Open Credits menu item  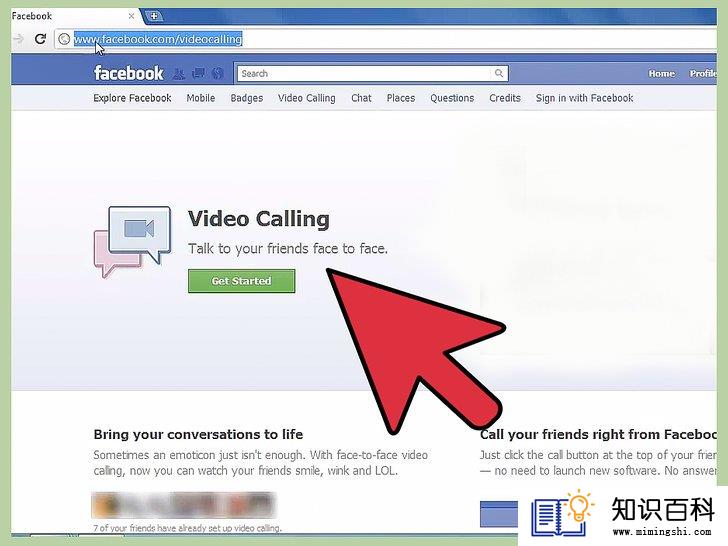click(505, 98)
